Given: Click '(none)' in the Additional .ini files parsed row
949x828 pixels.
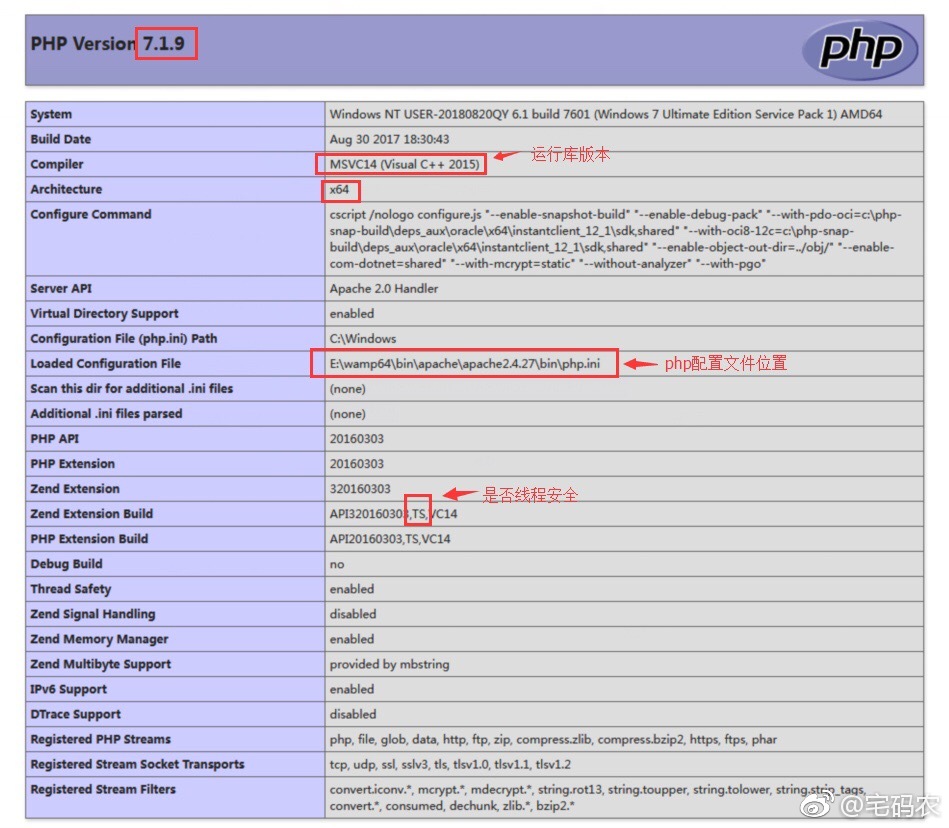Looking at the screenshot, I should [x=347, y=414].
